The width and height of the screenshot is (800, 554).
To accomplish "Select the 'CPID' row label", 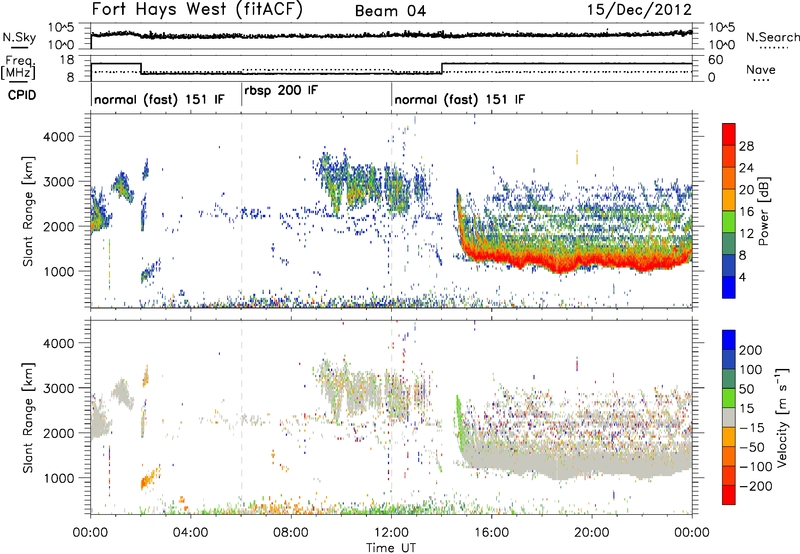I will [x=22, y=95].
